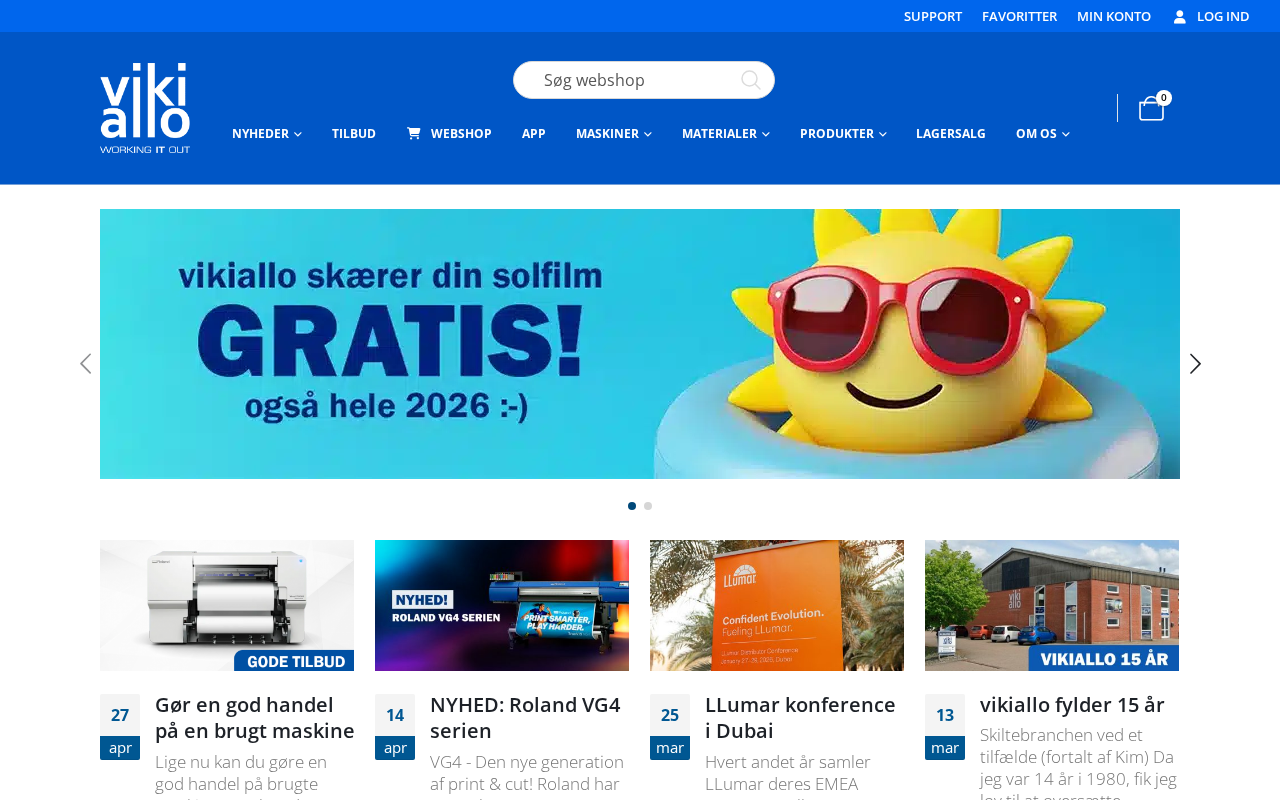Select the first carousel dot
This screenshot has height=800, width=1280.
point(632,506)
